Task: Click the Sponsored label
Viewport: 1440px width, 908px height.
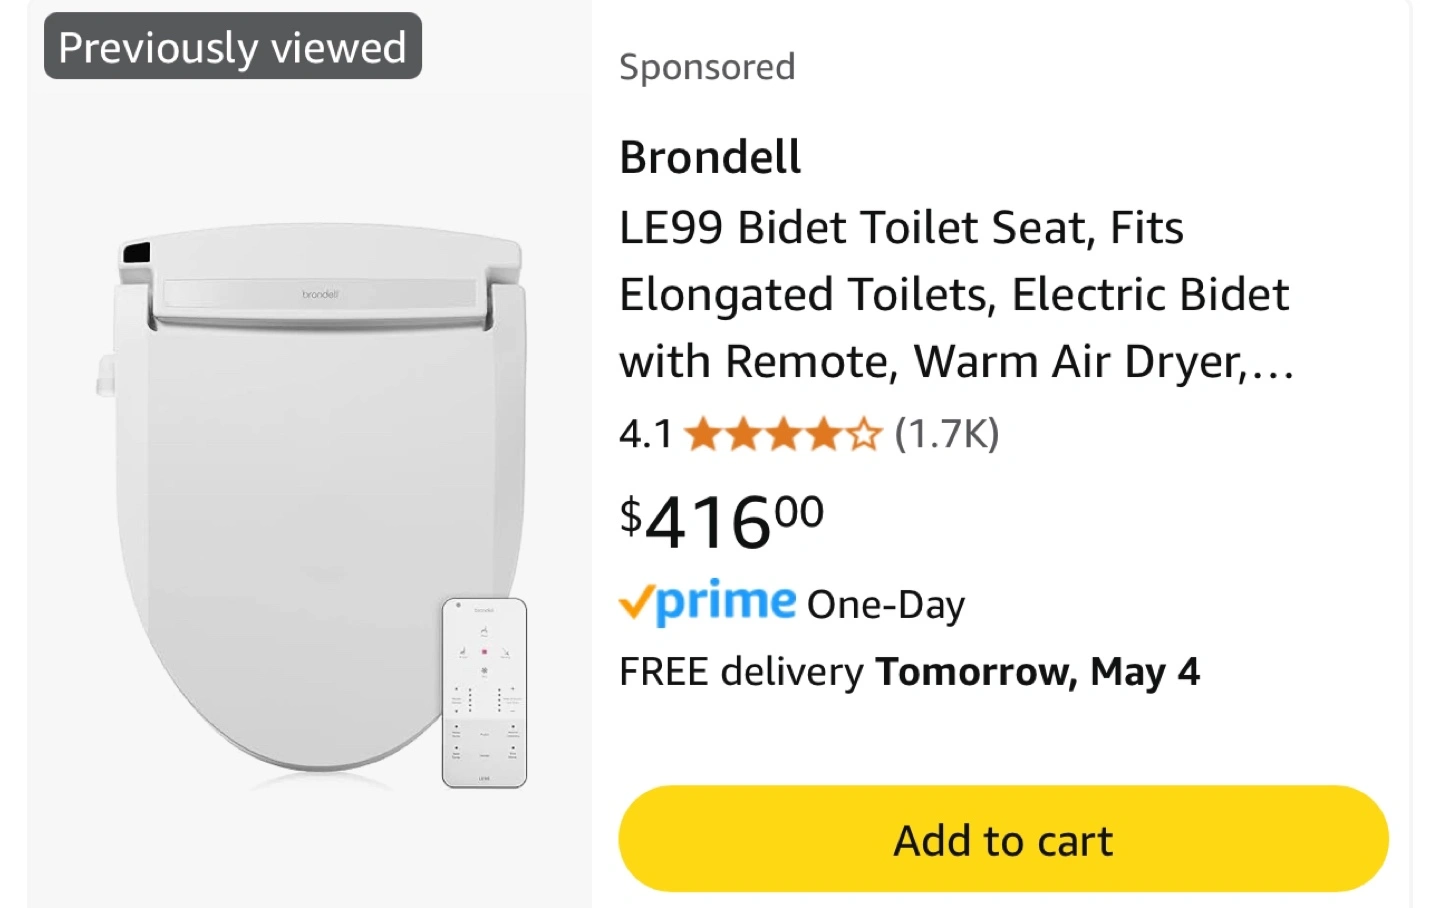Action: pyautogui.click(x=707, y=67)
